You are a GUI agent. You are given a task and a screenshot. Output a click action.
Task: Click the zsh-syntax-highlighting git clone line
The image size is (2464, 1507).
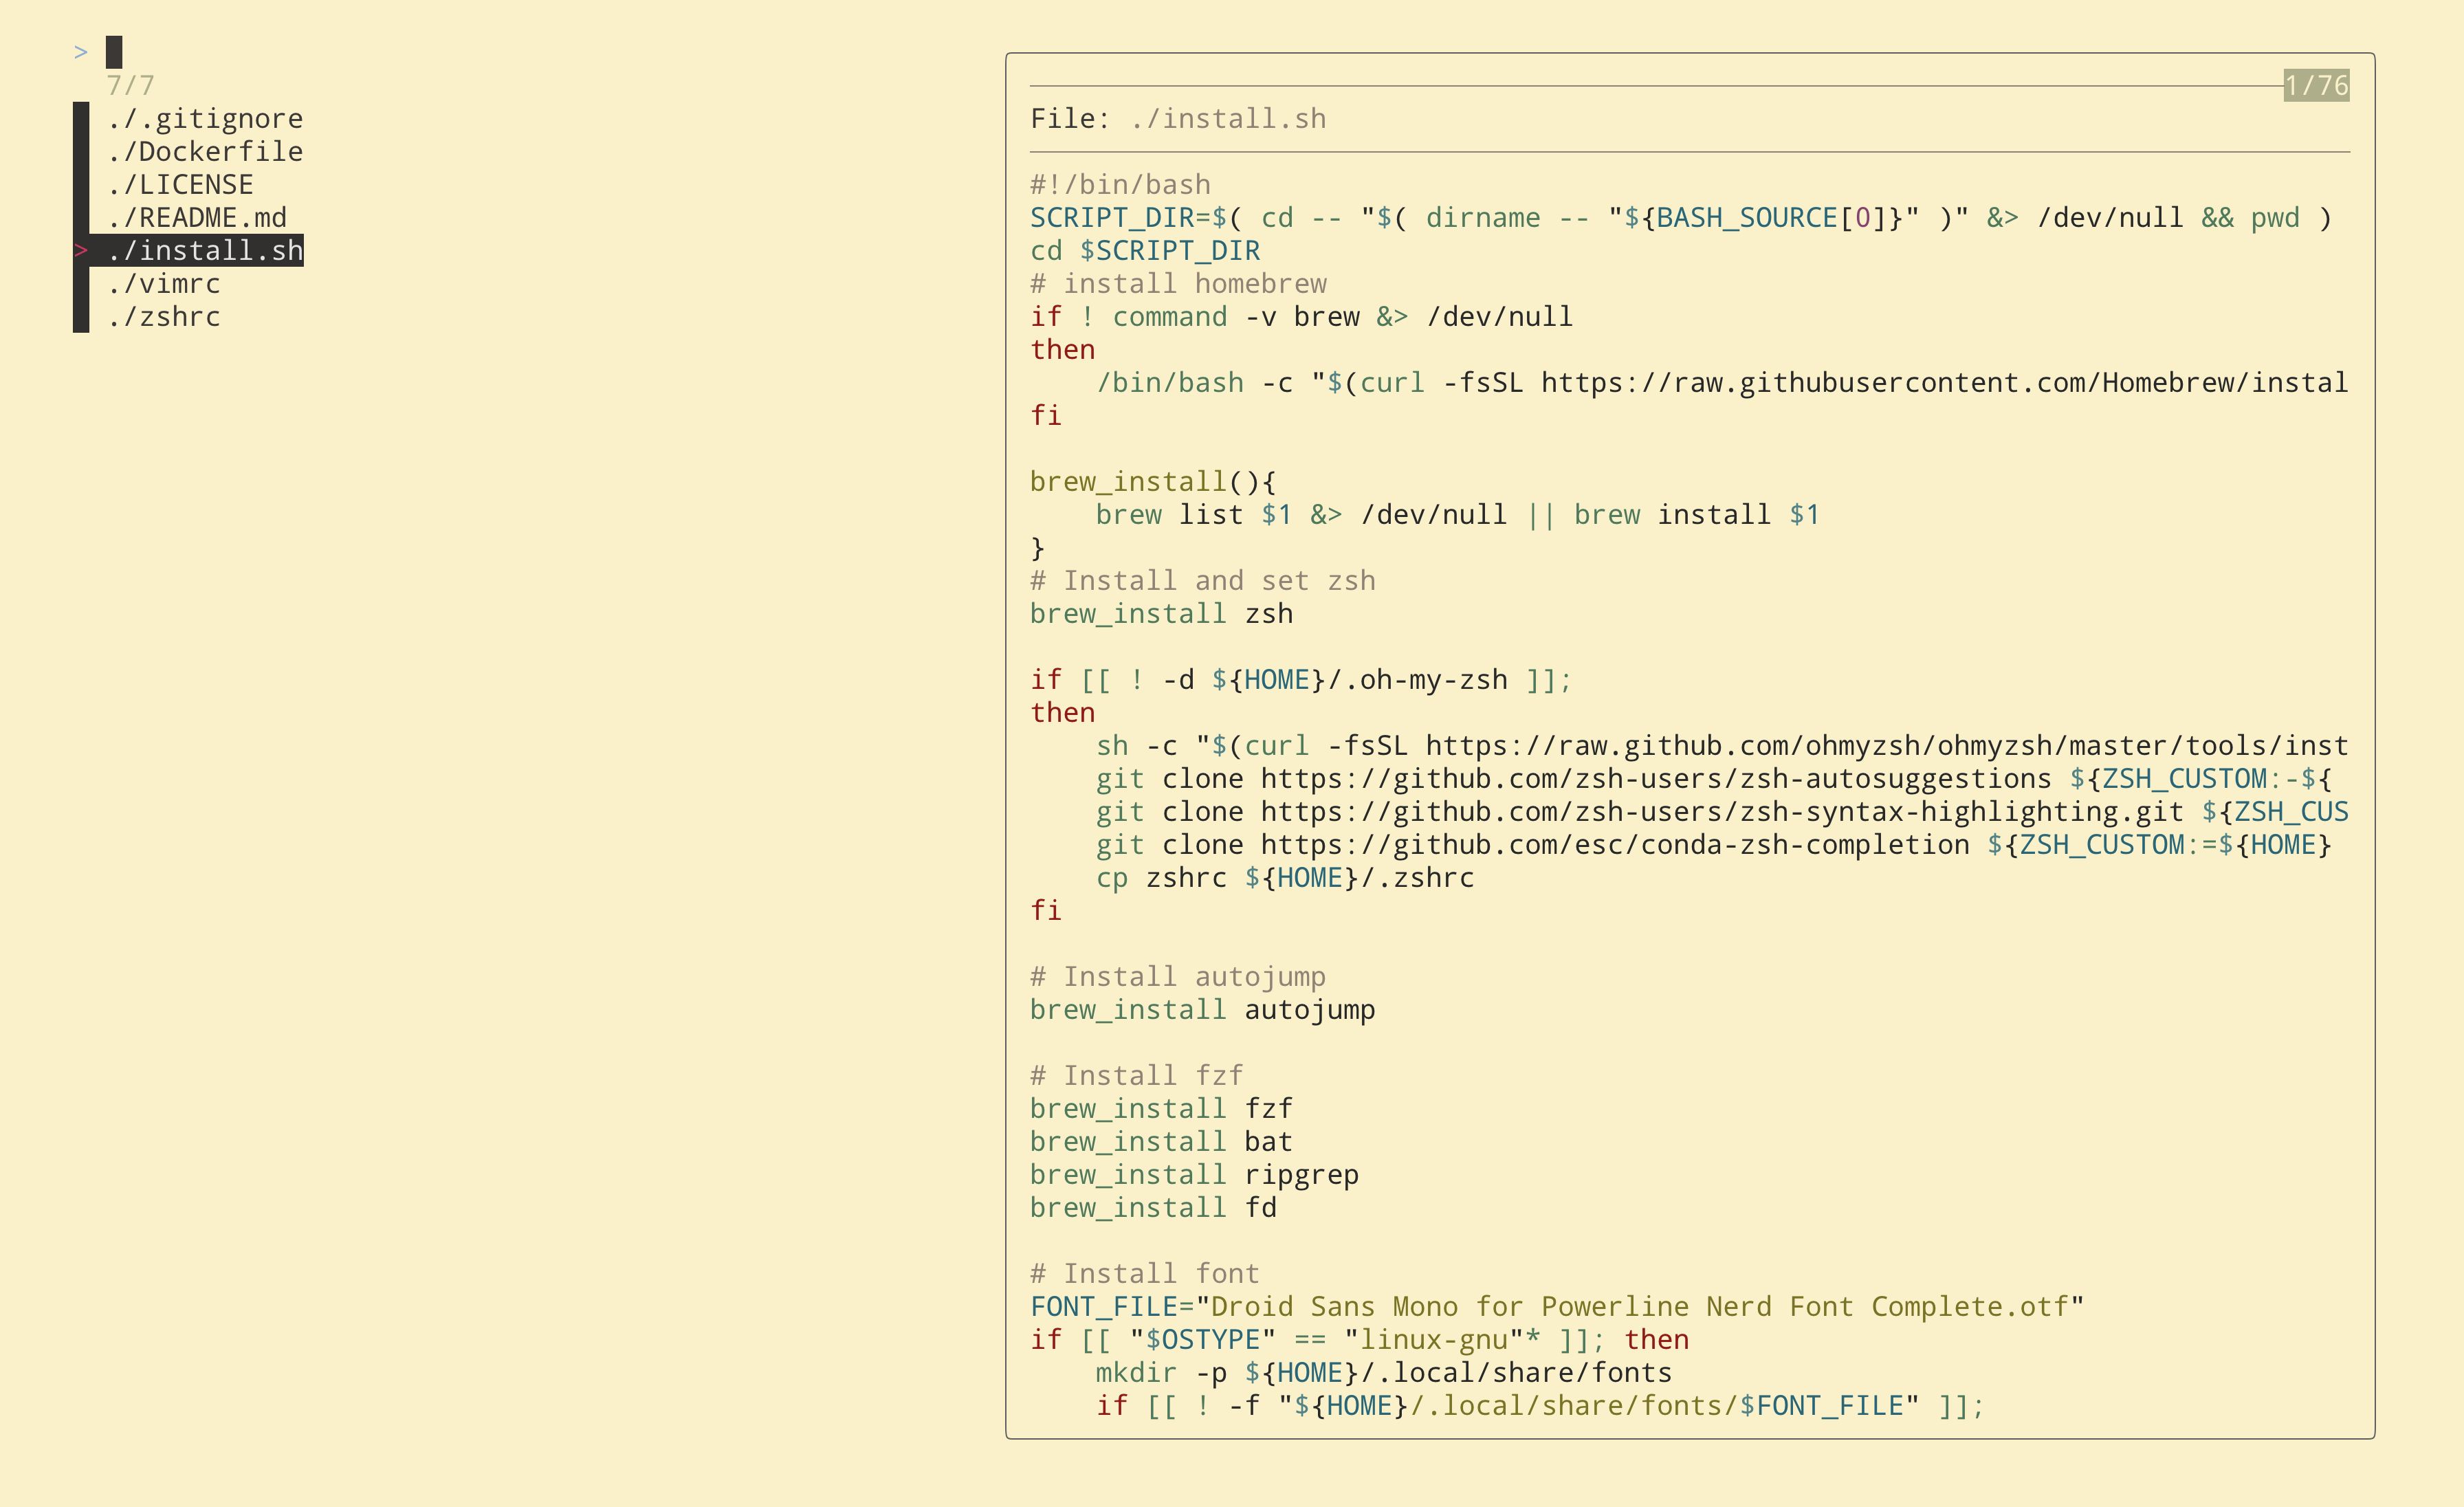click(1722, 812)
